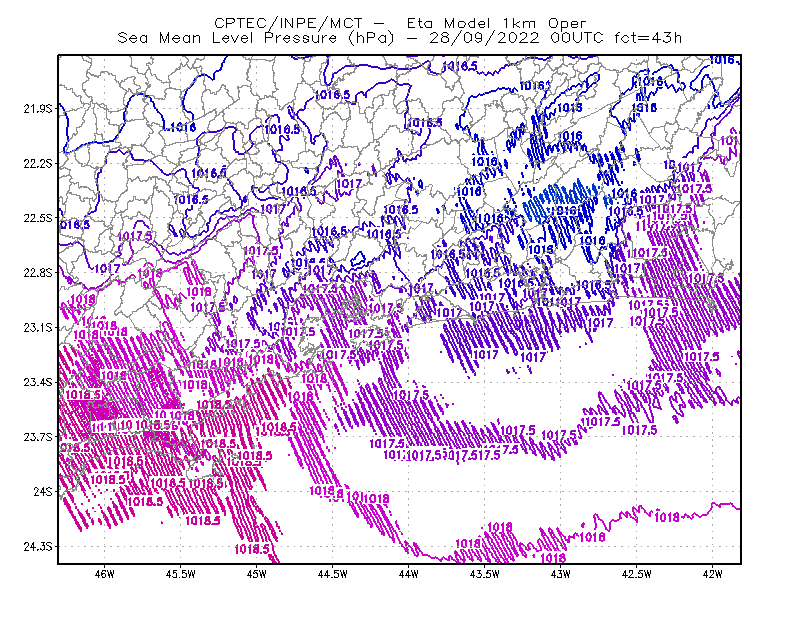This screenshot has height=618, width=800.
Task: Click the 46W longitude axis label
Action: coord(105,574)
